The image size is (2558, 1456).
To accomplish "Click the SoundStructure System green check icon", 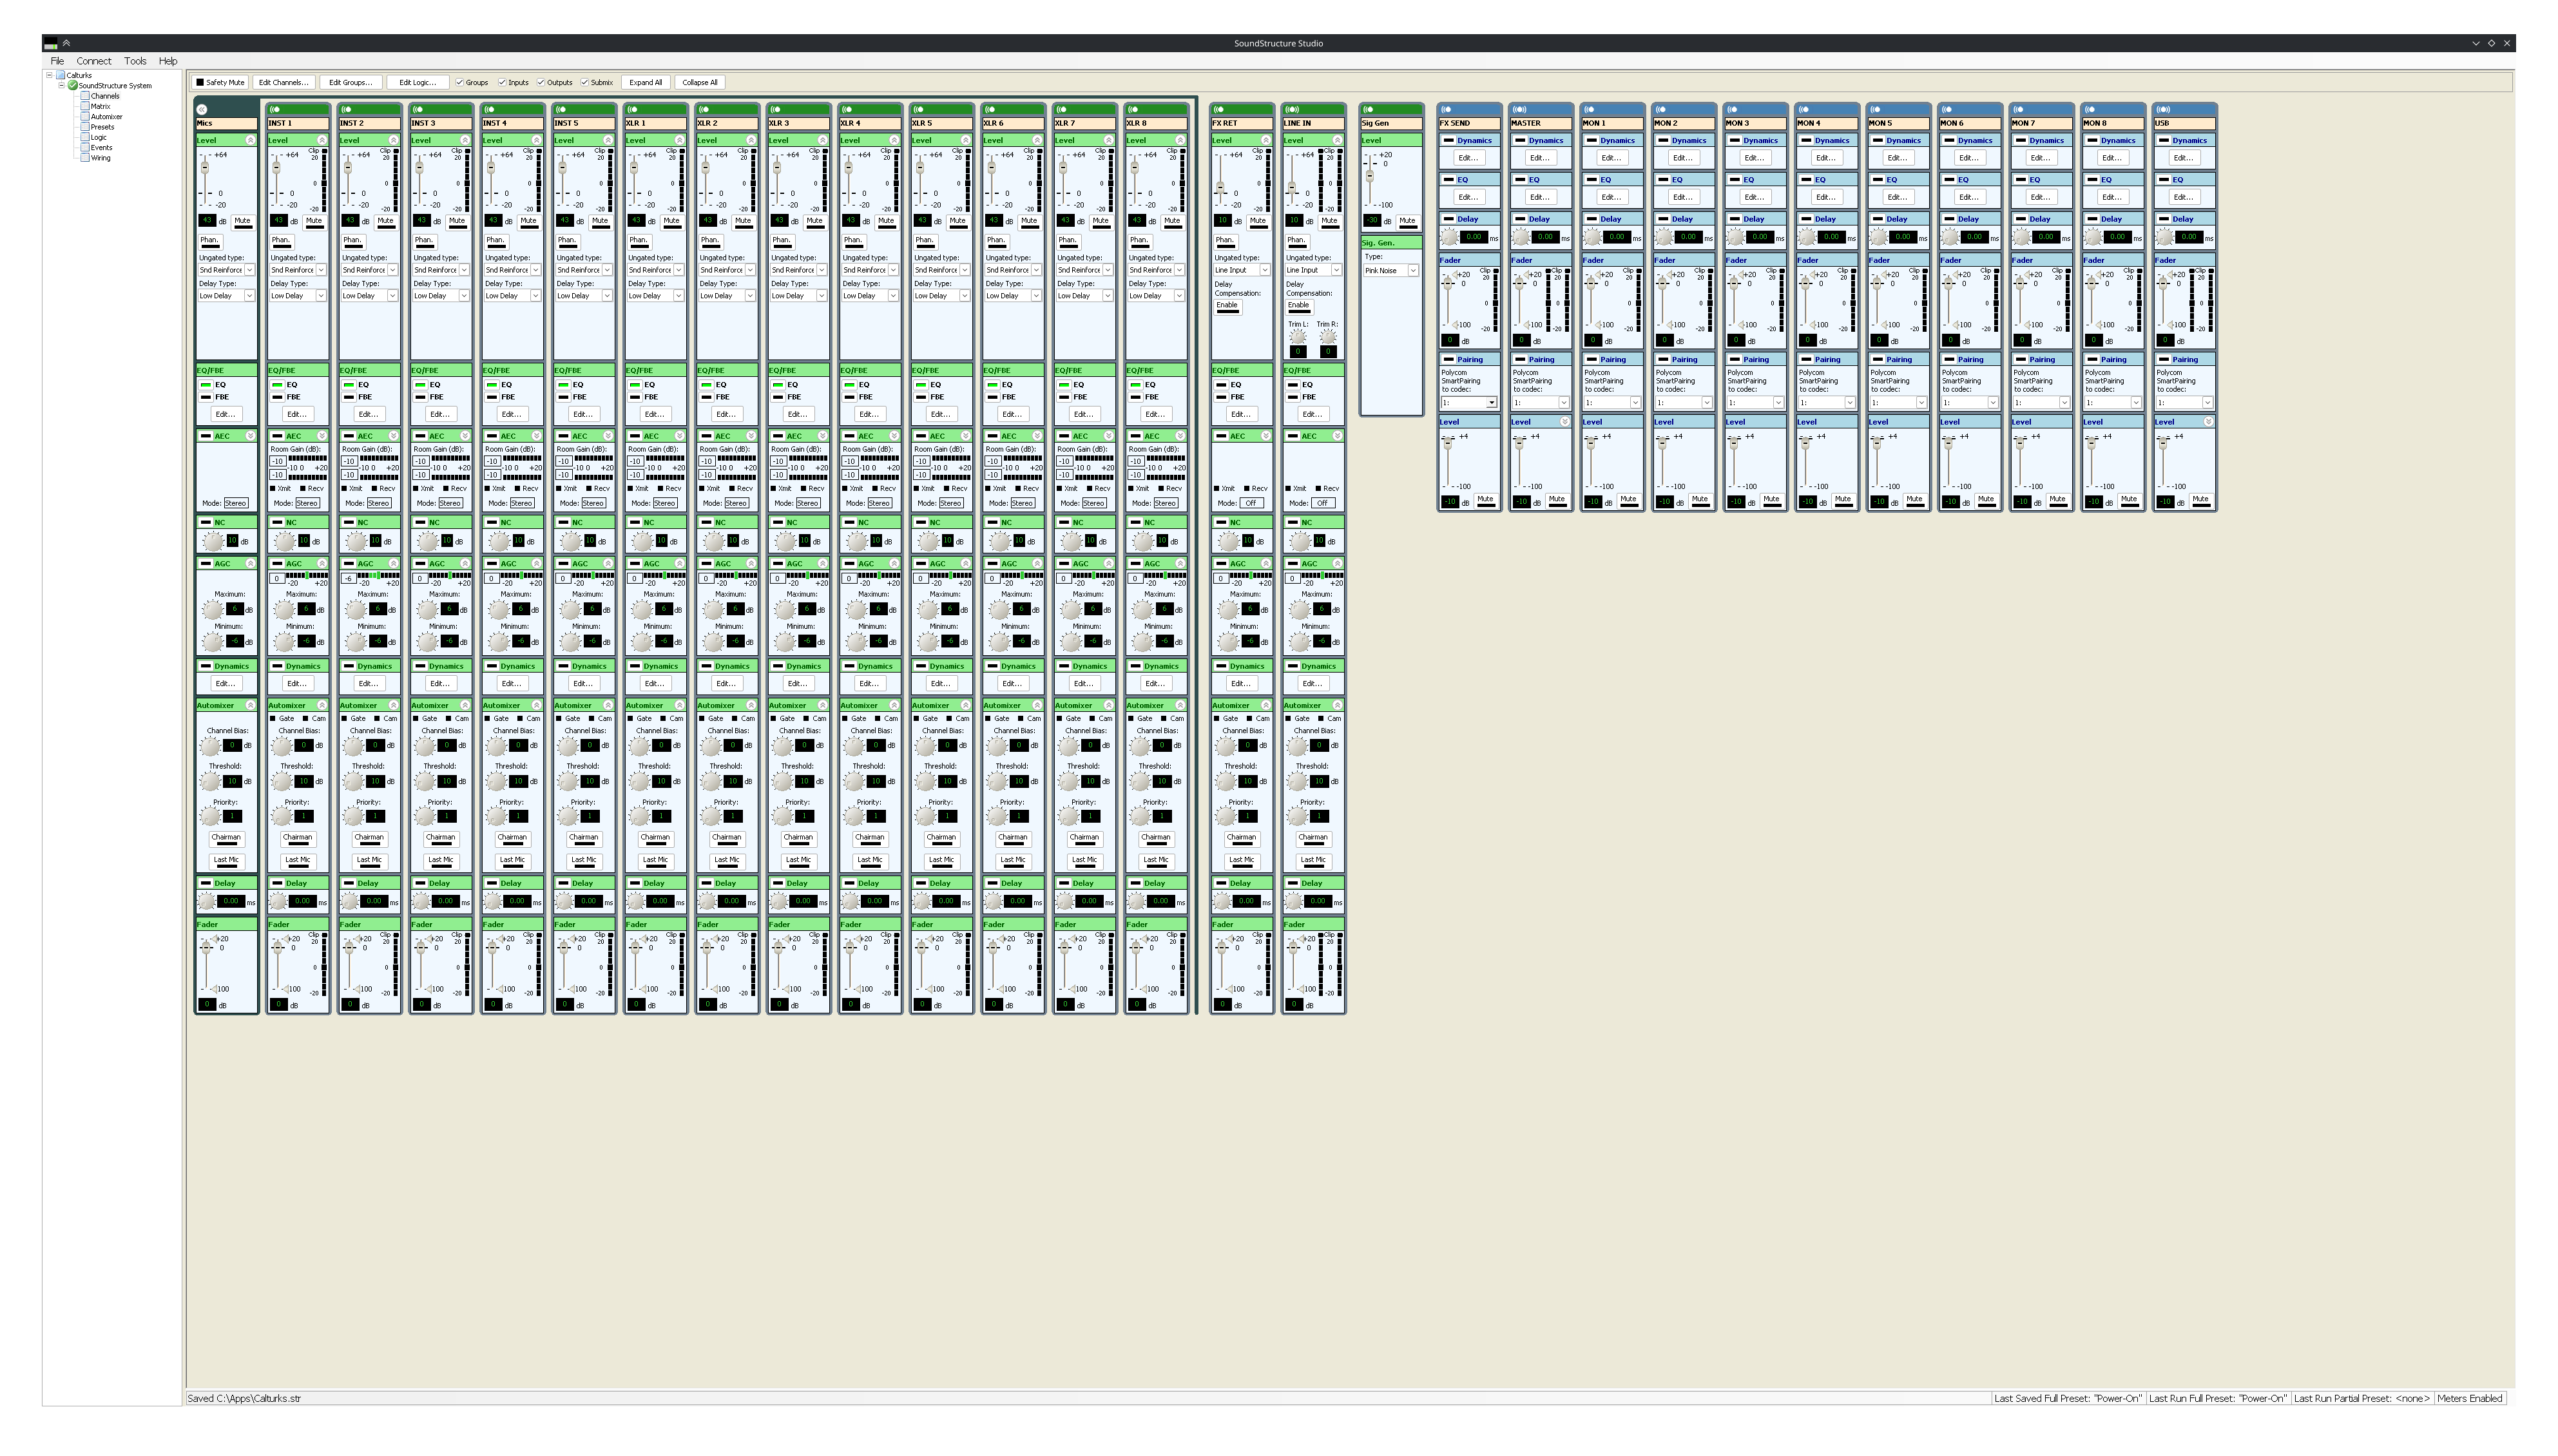I will tap(73, 85).
